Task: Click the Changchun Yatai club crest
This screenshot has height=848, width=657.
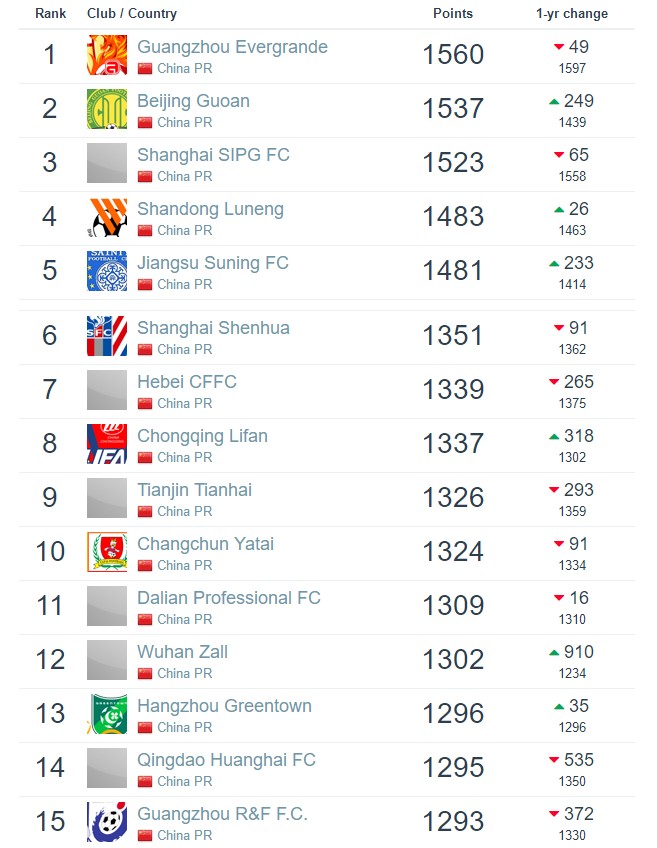Action: pyautogui.click(x=107, y=552)
